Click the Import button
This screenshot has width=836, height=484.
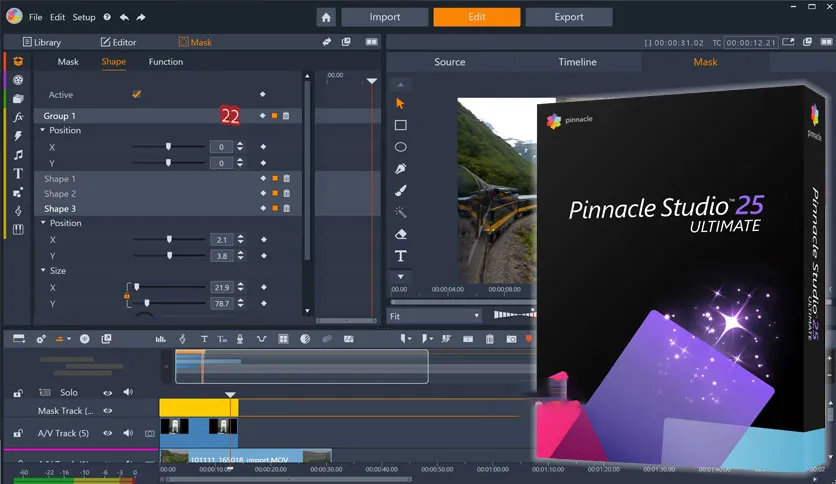pos(384,17)
